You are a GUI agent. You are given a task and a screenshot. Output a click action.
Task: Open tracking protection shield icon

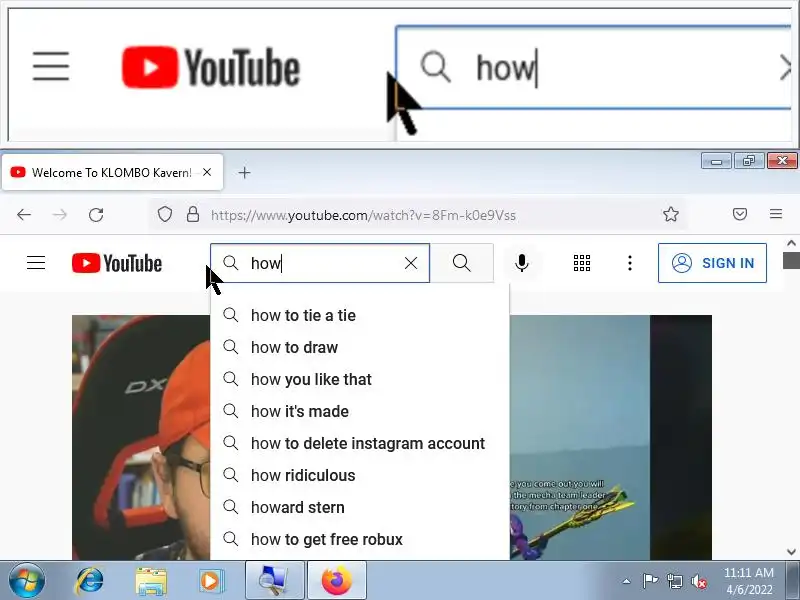(165, 214)
